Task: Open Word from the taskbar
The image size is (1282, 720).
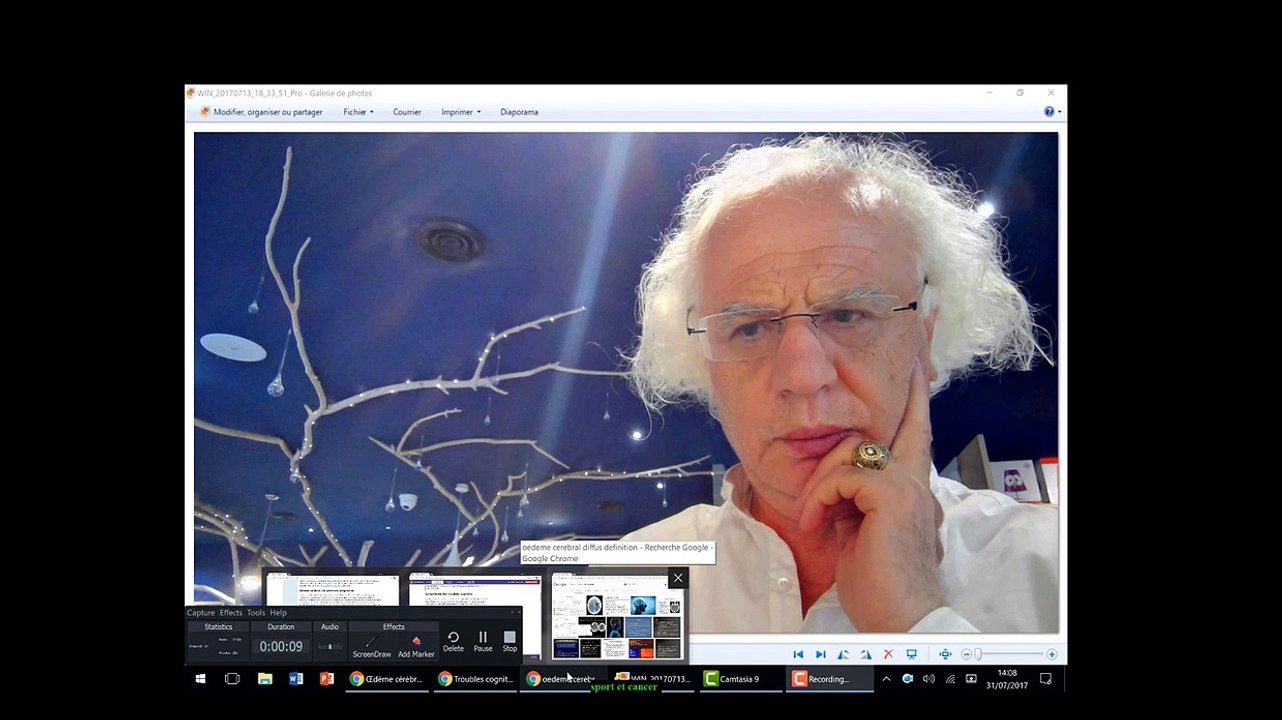Action: click(296, 679)
